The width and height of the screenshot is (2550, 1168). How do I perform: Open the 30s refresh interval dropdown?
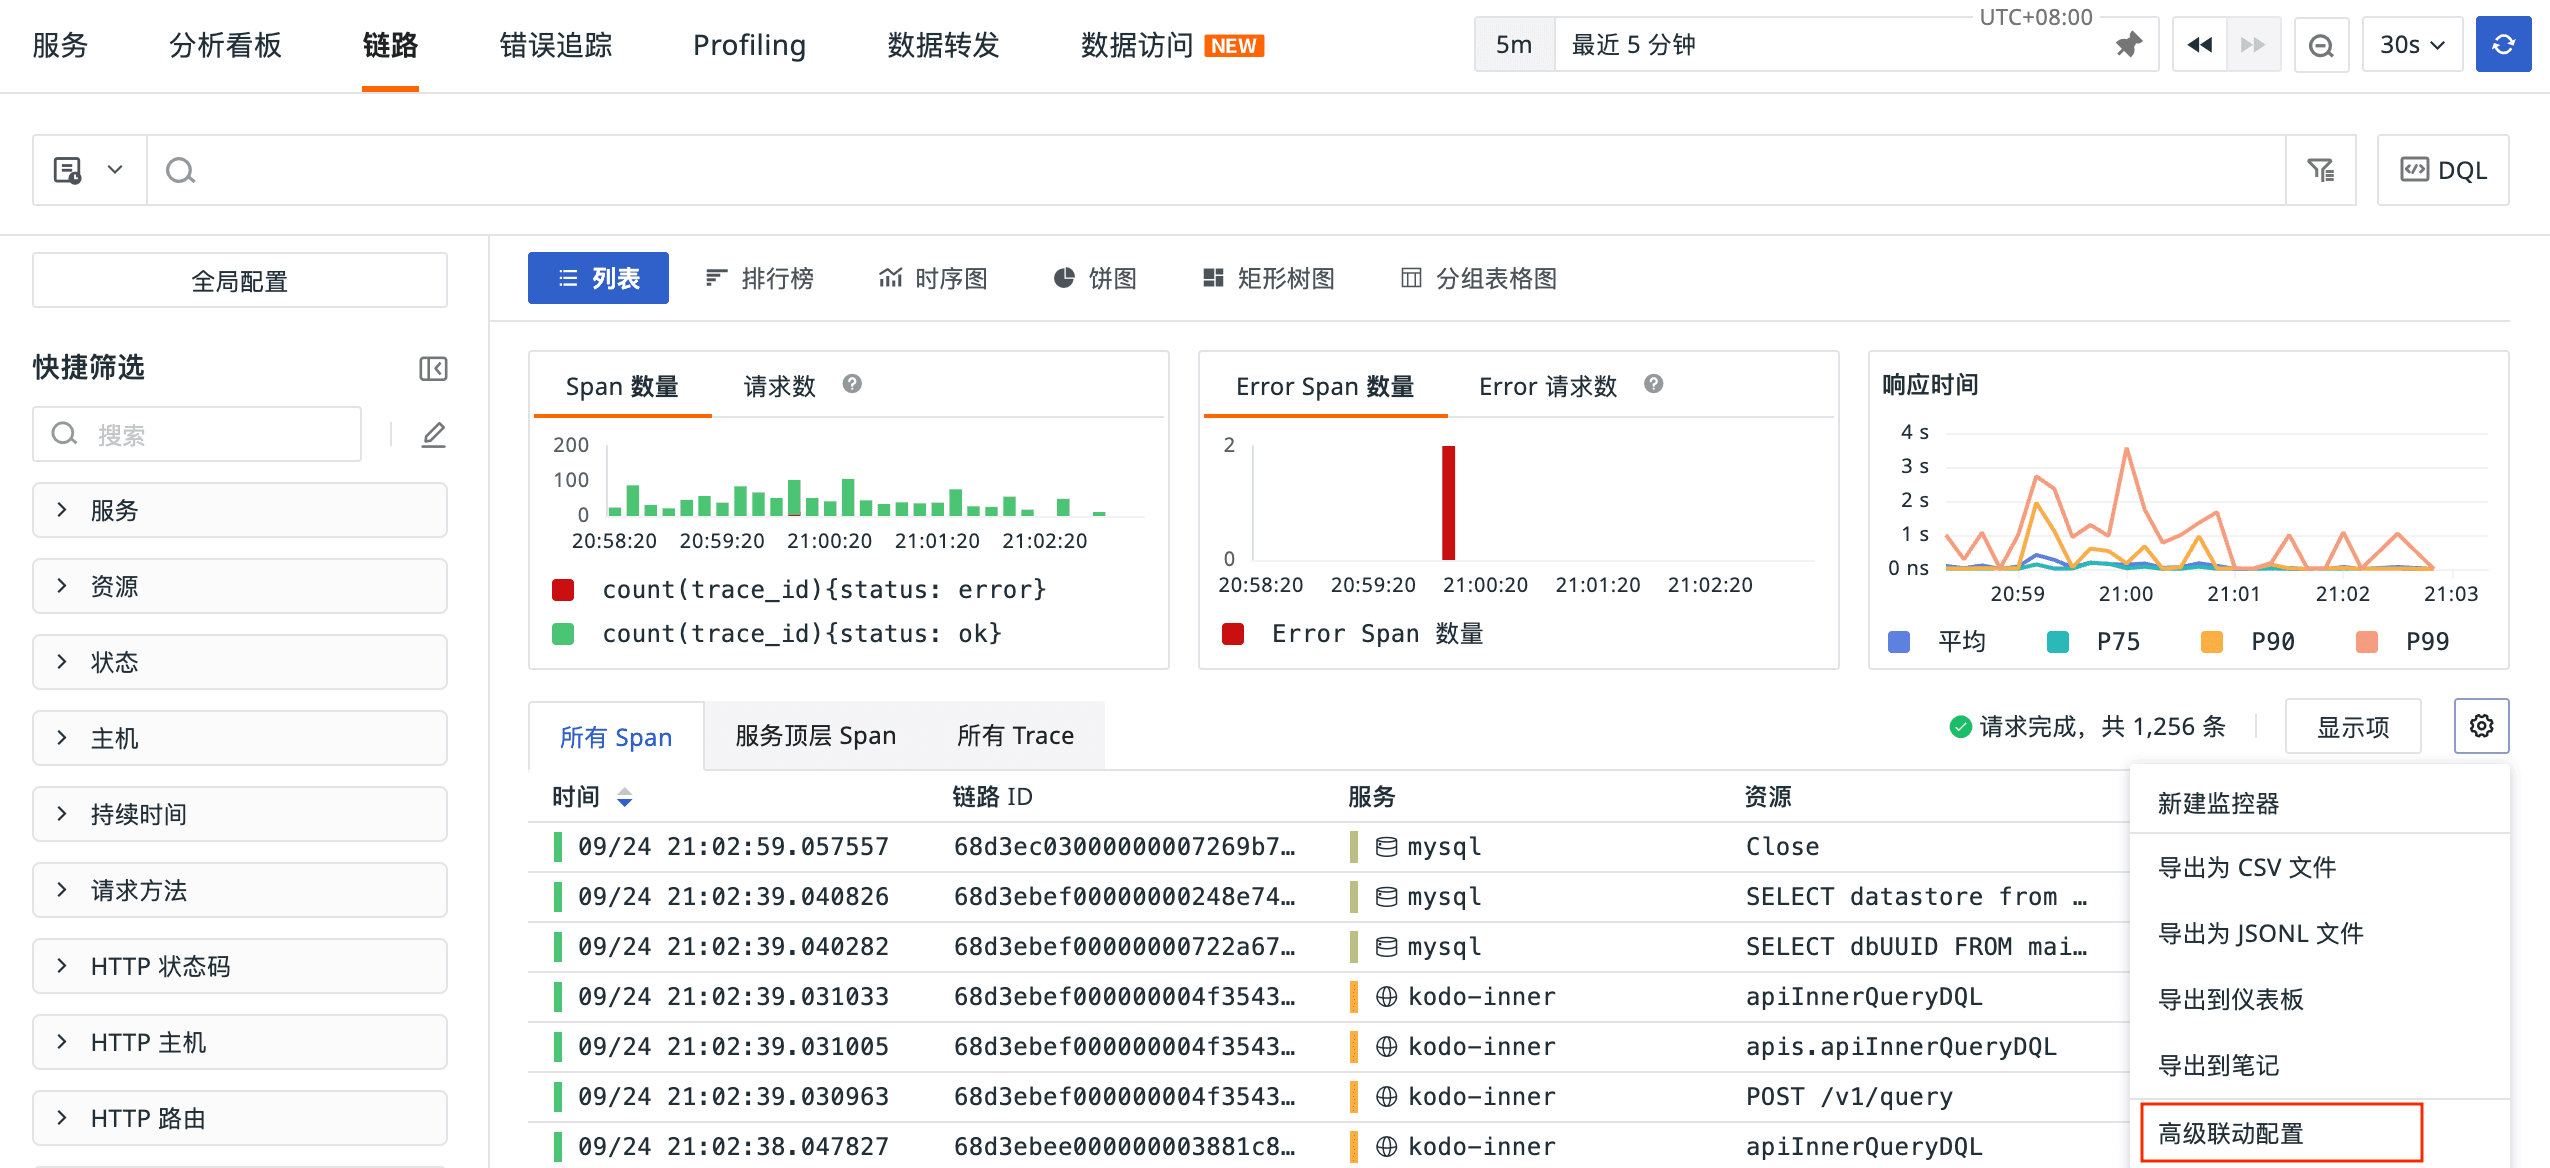tap(2411, 45)
